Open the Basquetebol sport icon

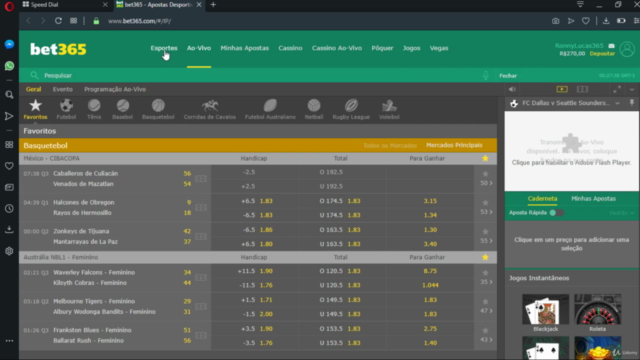point(158,109)
